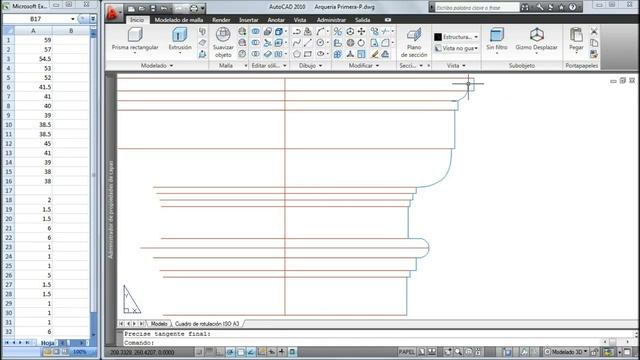Screen dimensions: 640x360
Task: Click the Cut scissors icon in Portapapeles
Action: pos(594,31)
